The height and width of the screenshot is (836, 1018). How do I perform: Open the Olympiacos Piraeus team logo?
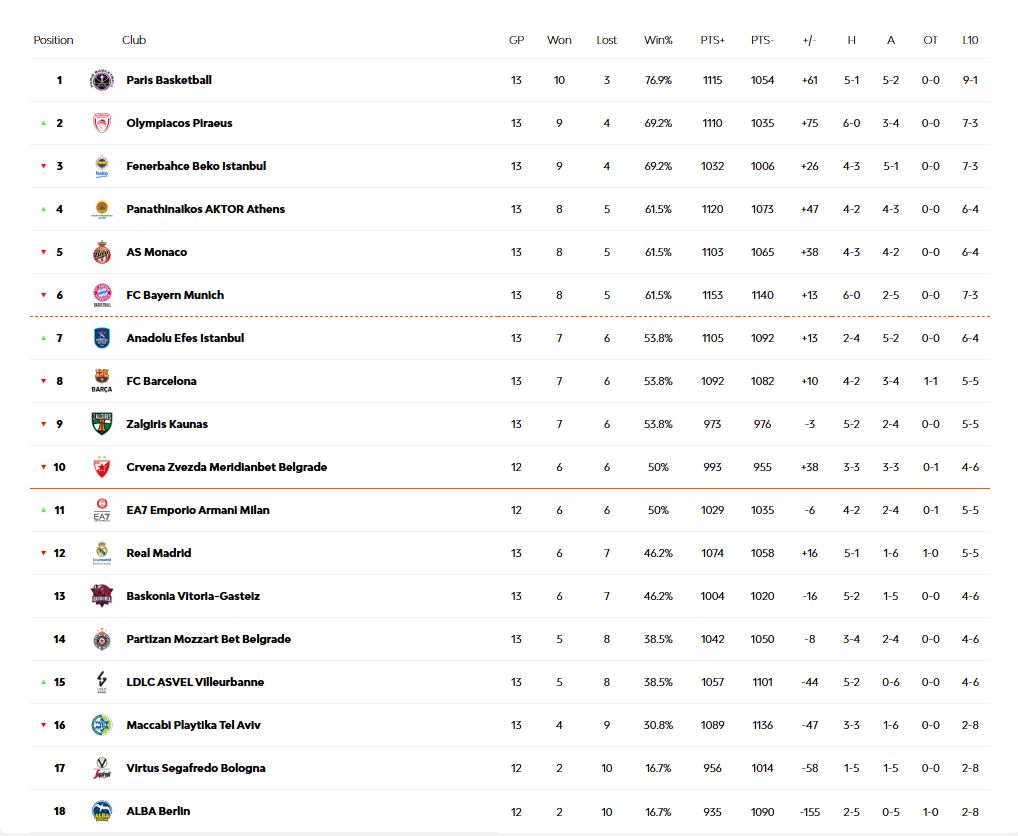coord(102,123)
